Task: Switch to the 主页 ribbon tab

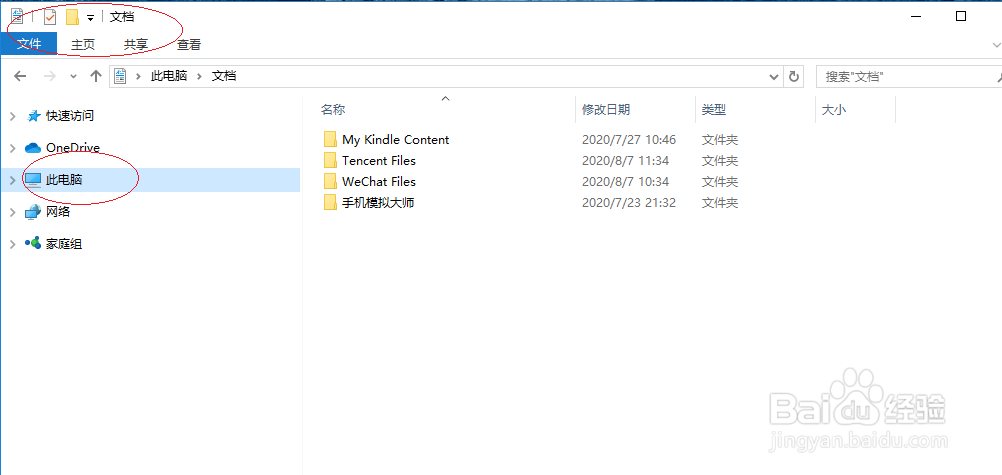Action: pyautogui.click(x=82, y=44)
